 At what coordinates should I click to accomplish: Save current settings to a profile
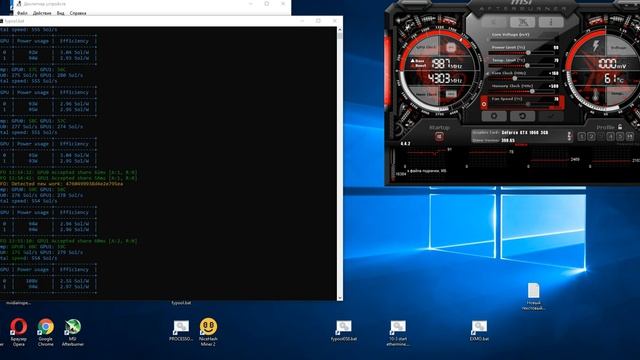630,137
